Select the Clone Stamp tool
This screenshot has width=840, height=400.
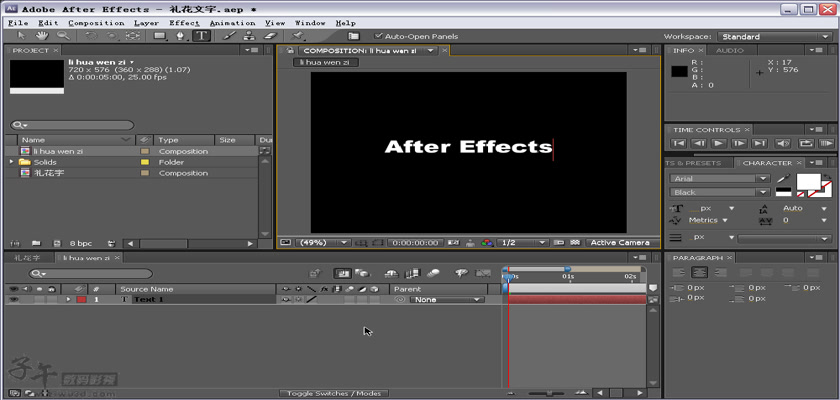click(x=249, y=36)
